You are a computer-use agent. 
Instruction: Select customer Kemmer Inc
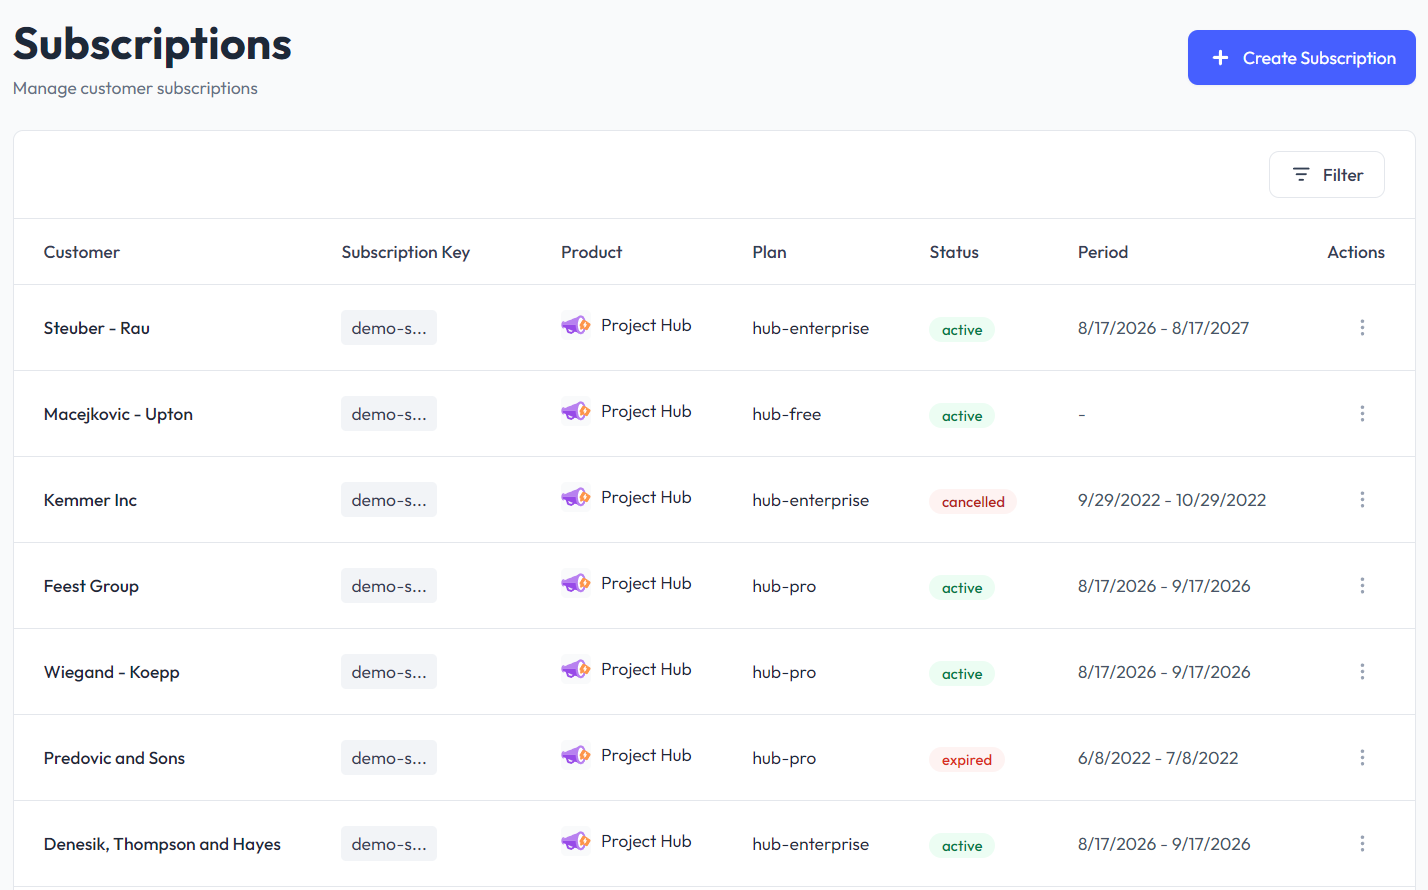pyautogui.click(x=90, y=500)
